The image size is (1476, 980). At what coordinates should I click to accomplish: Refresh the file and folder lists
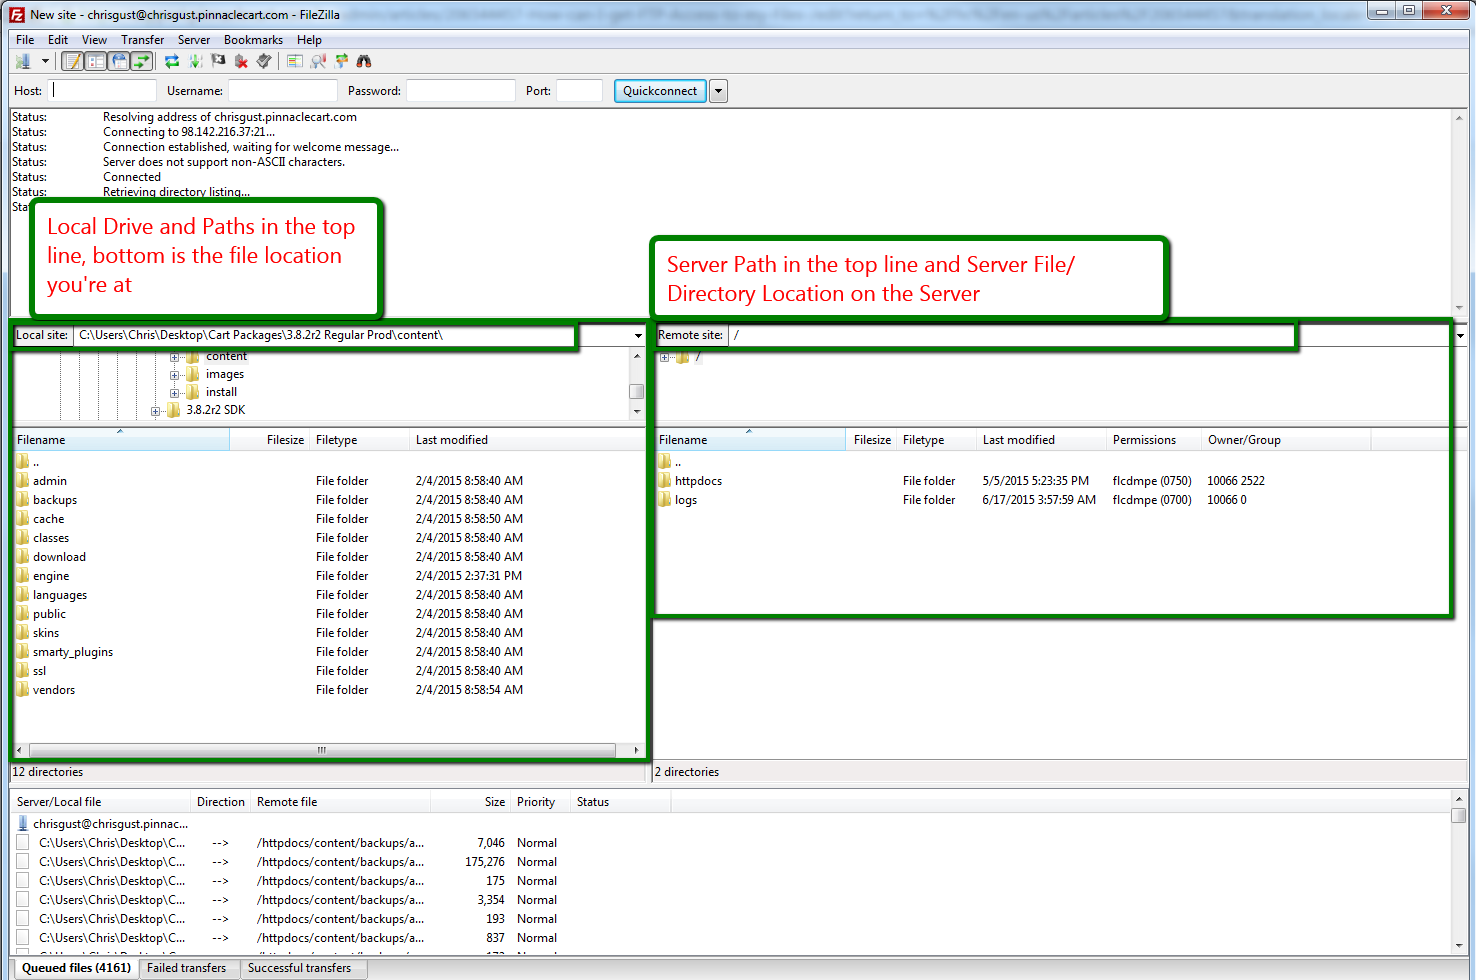click(172, 62)
